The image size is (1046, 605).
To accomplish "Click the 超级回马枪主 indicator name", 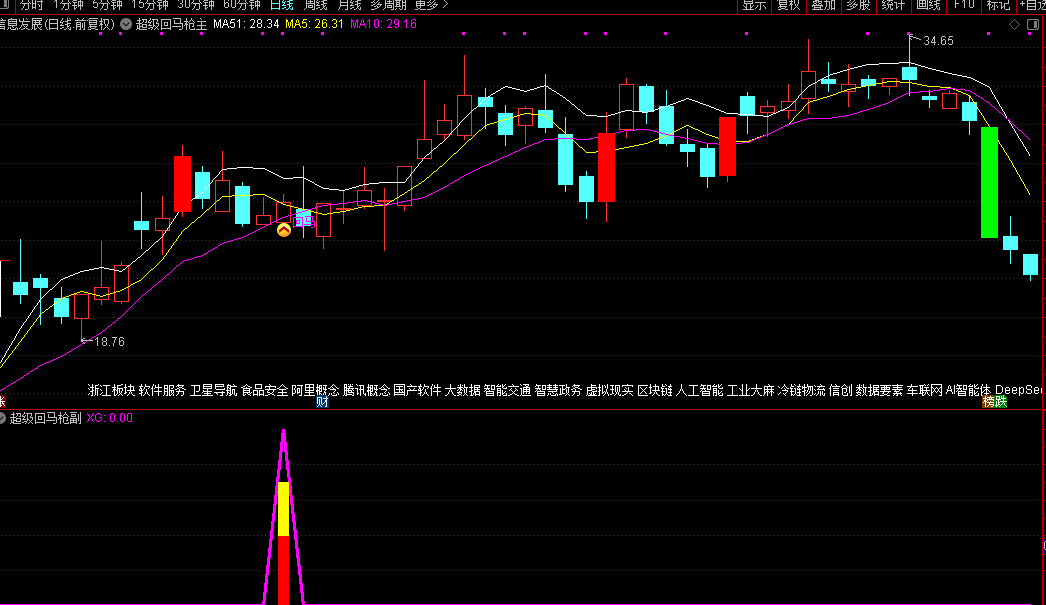I will click(x=171, y=25).
